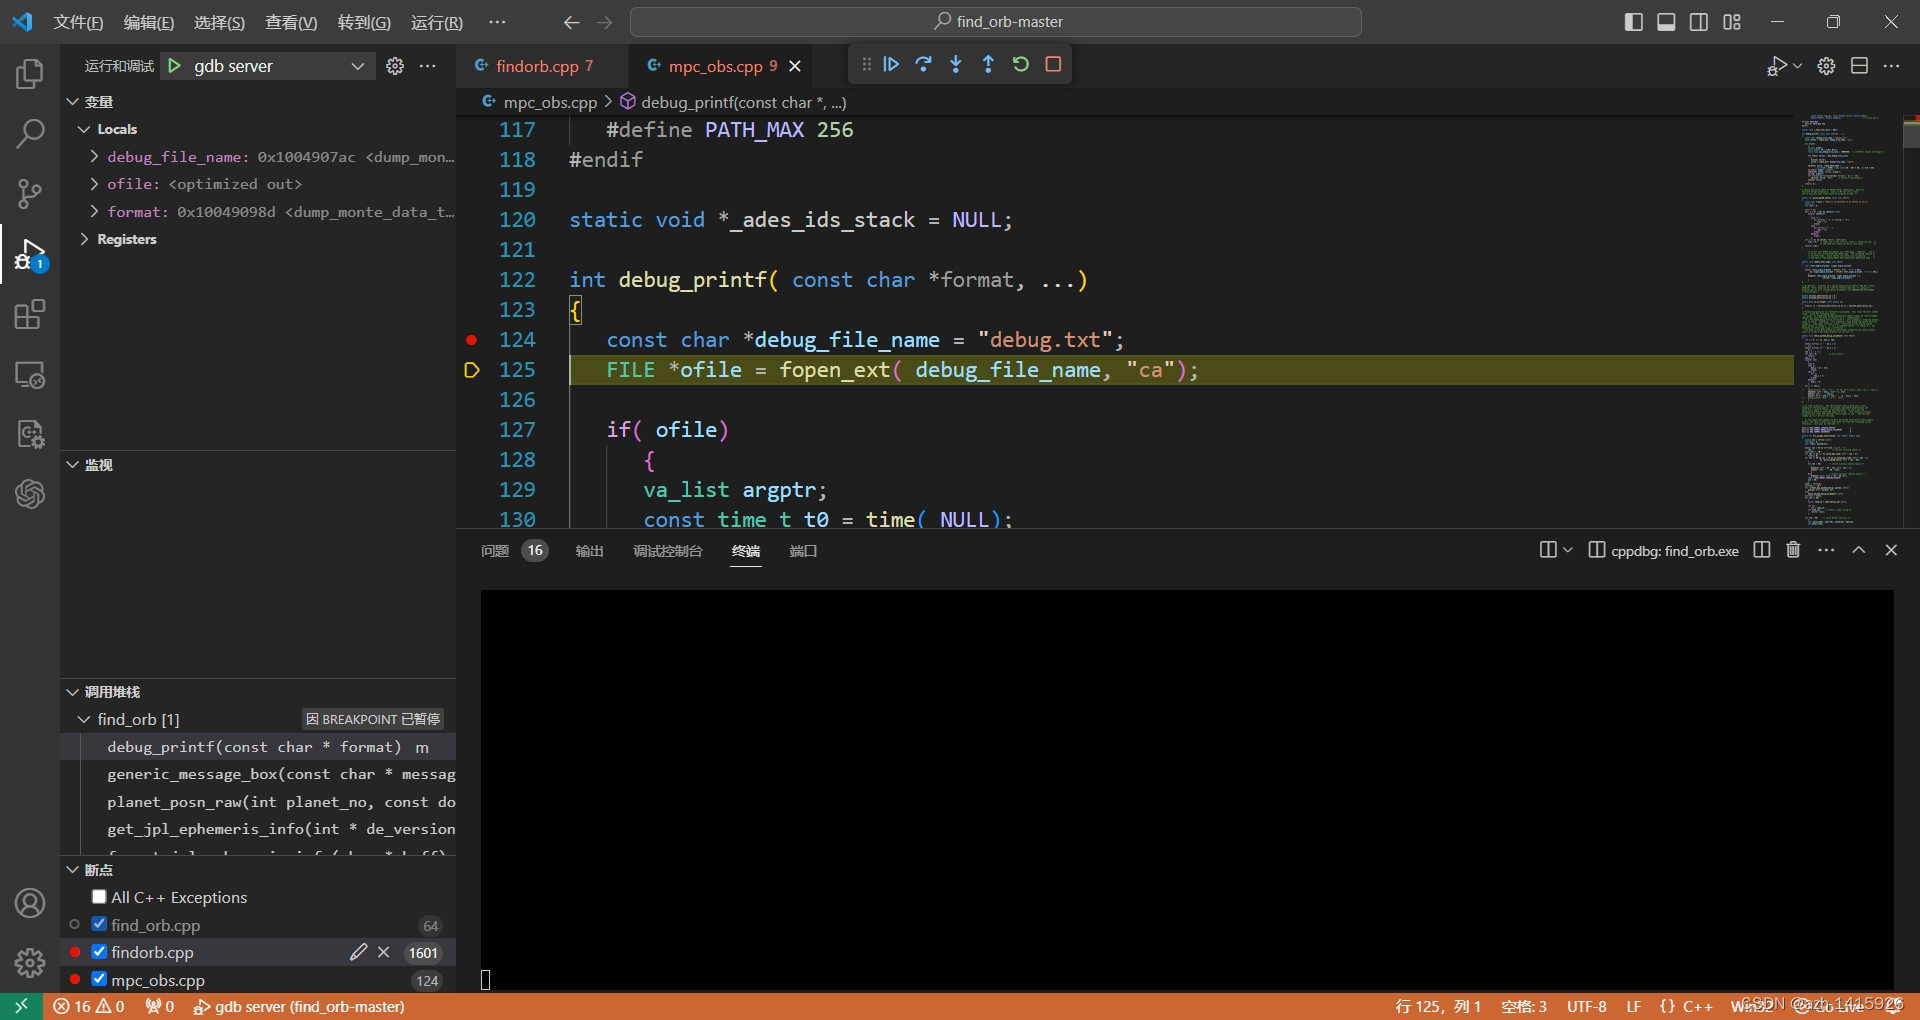The image size is (1920, 1020).
Task: Remove the findorb.cpp breakpoint
Action: [384, 952]
